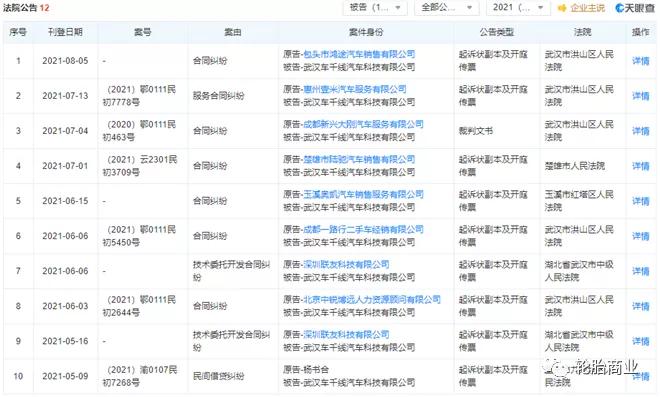
Task: Click the 案件身份 column header
Action: pyautogui.click(x=366, y=32)
